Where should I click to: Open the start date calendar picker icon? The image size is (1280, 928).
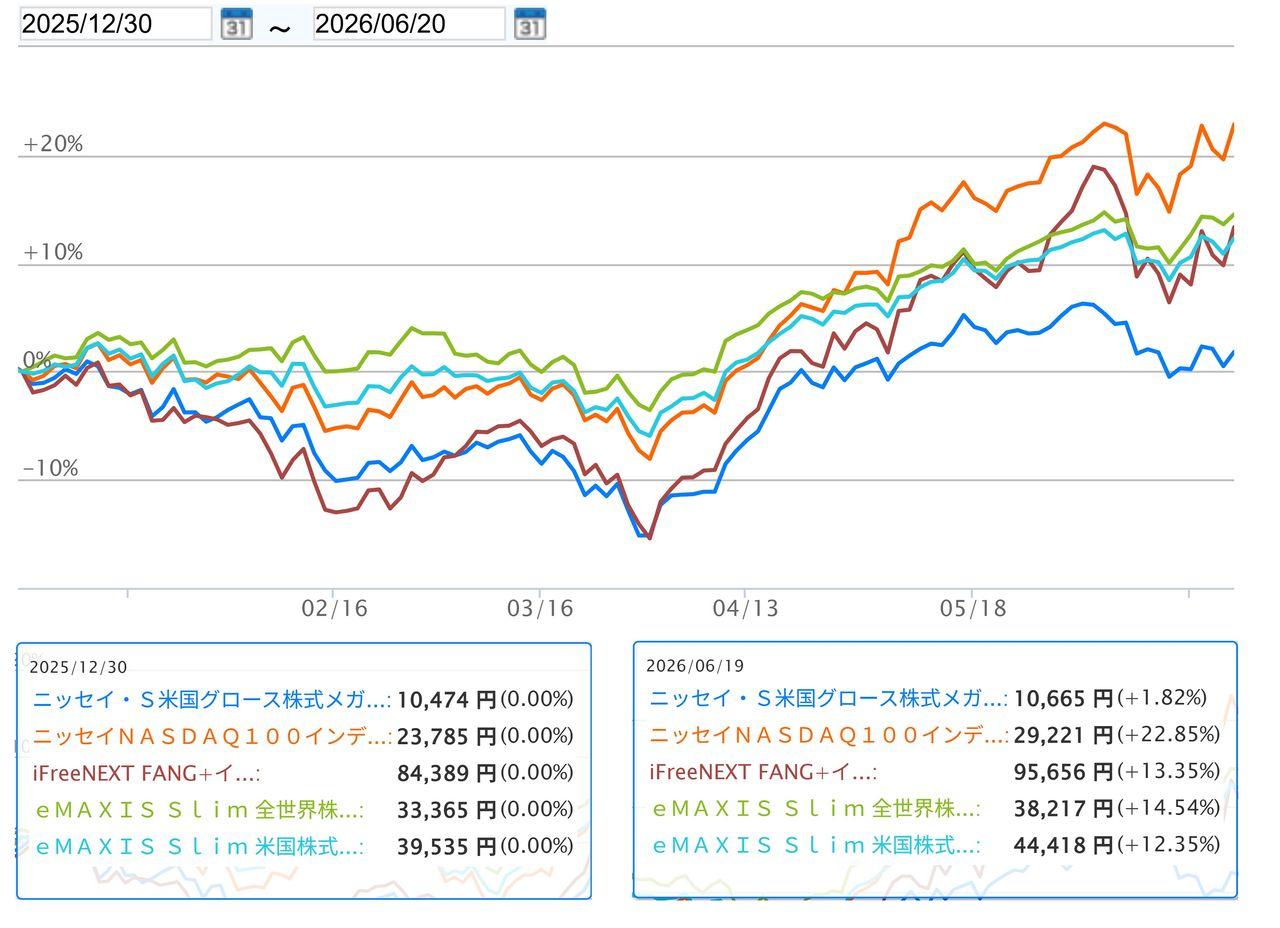click(x=236, y=24)
